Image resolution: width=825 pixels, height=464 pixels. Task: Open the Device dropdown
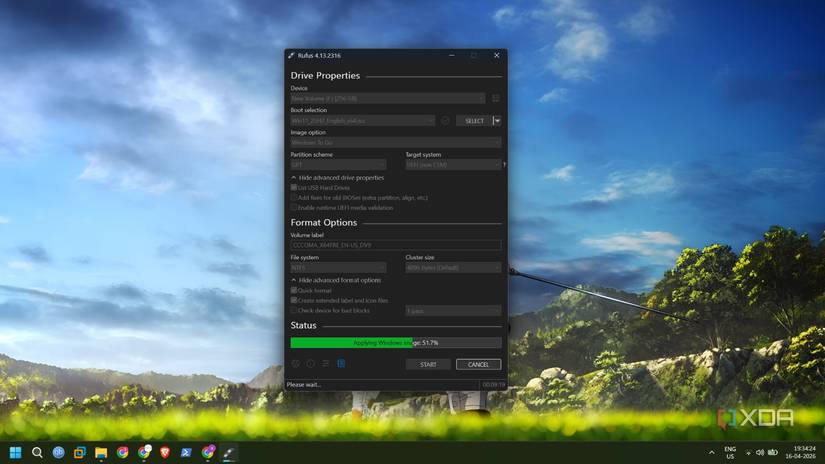tap(388, 98)
